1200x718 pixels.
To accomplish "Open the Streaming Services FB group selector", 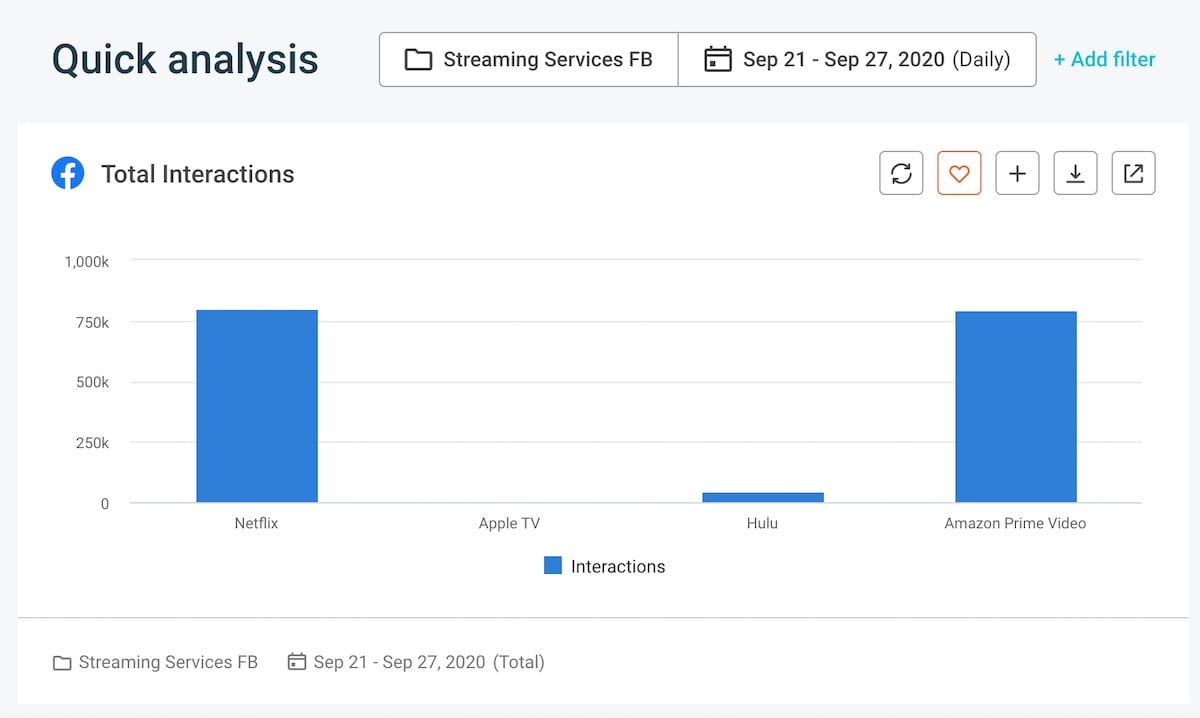I will tap(529, 60).
